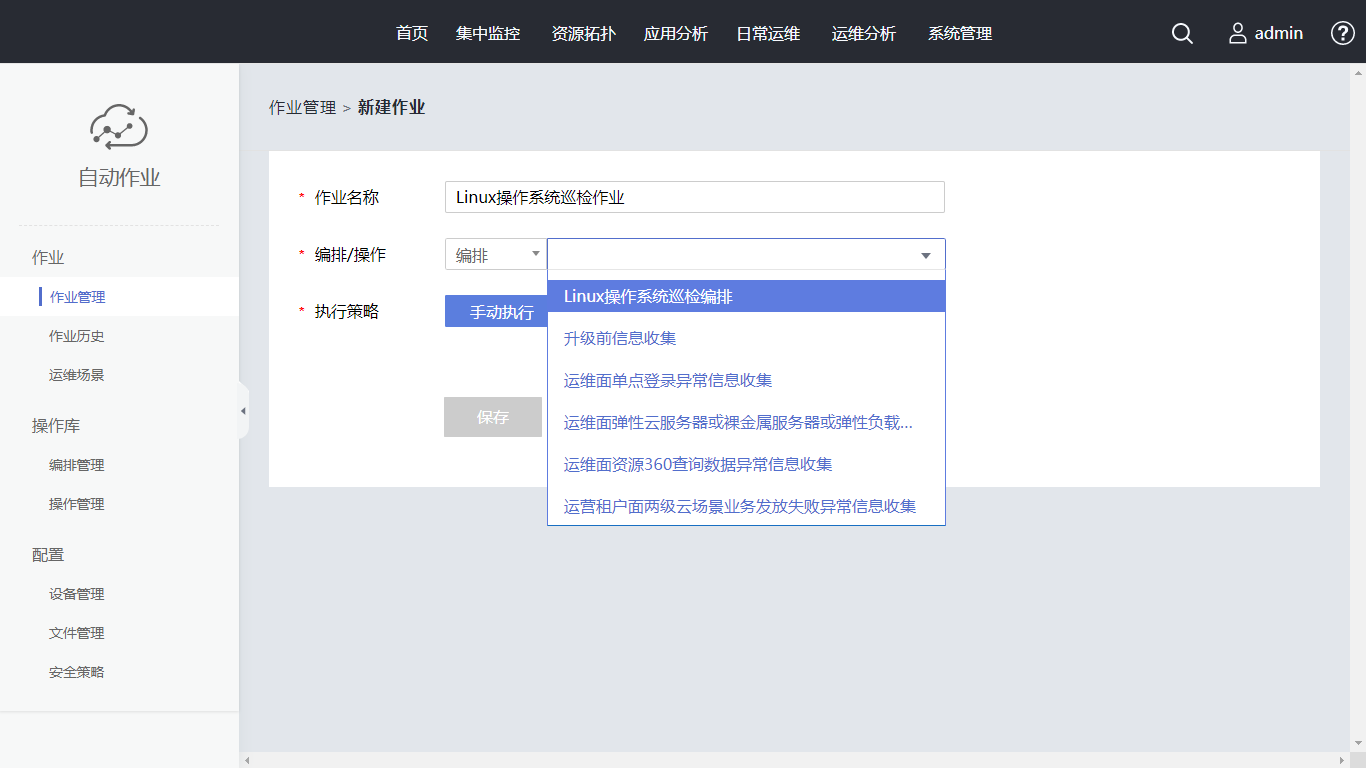The height and width of the screenshot is (768, 1366).
Task: Select 运维面单点登录异常信息收集 option
Action: click(668, 380)
